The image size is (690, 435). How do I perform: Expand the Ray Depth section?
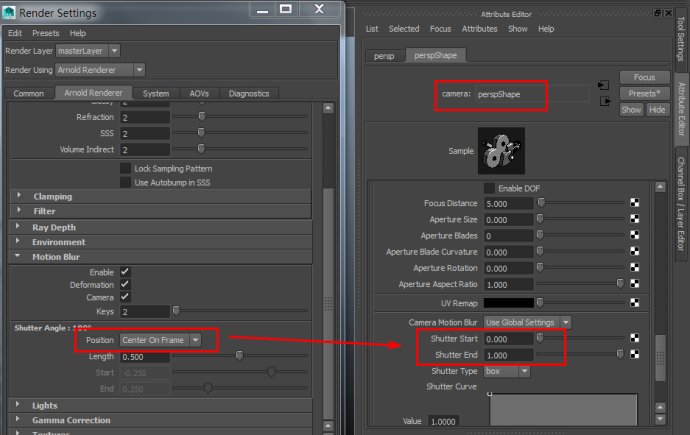(x=18, y=227)
